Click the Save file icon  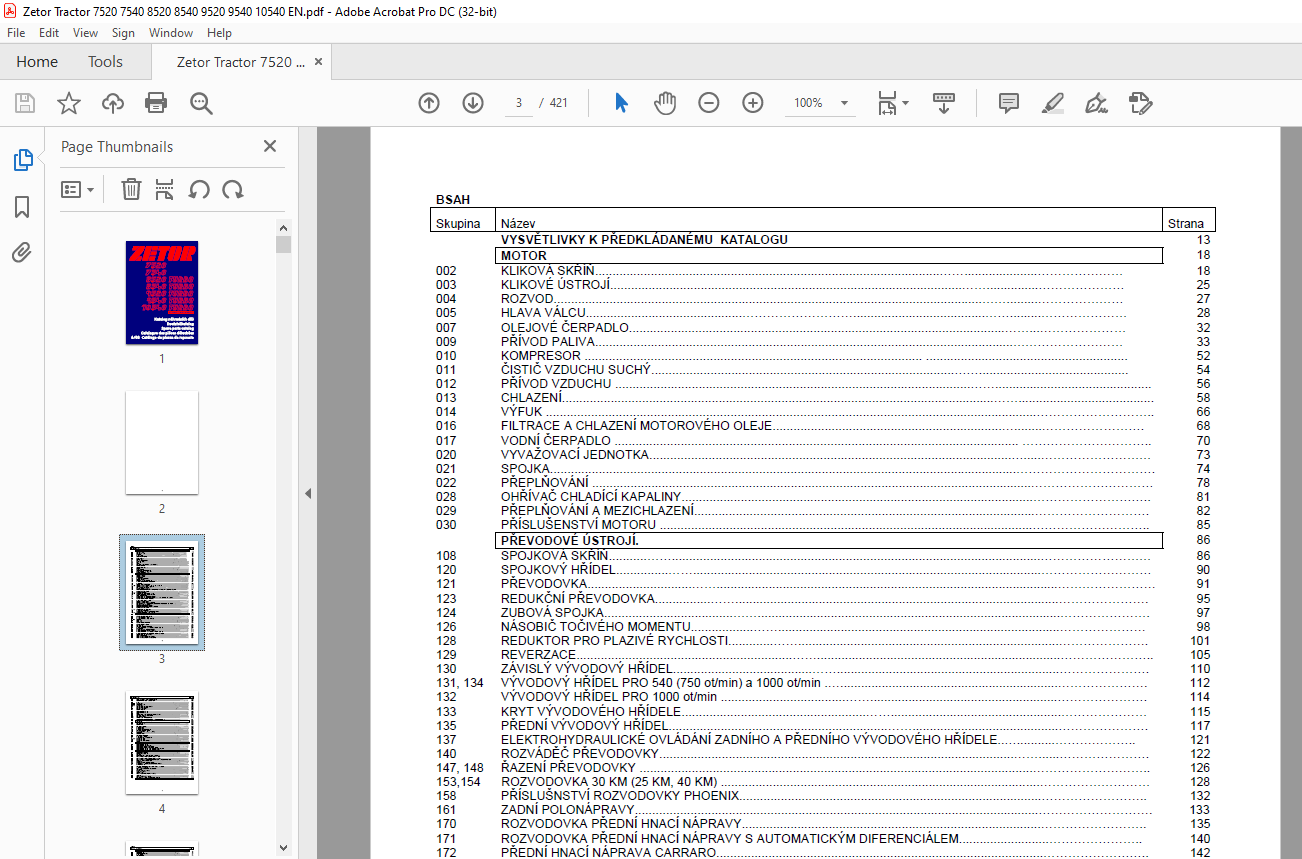pos(25,103)
